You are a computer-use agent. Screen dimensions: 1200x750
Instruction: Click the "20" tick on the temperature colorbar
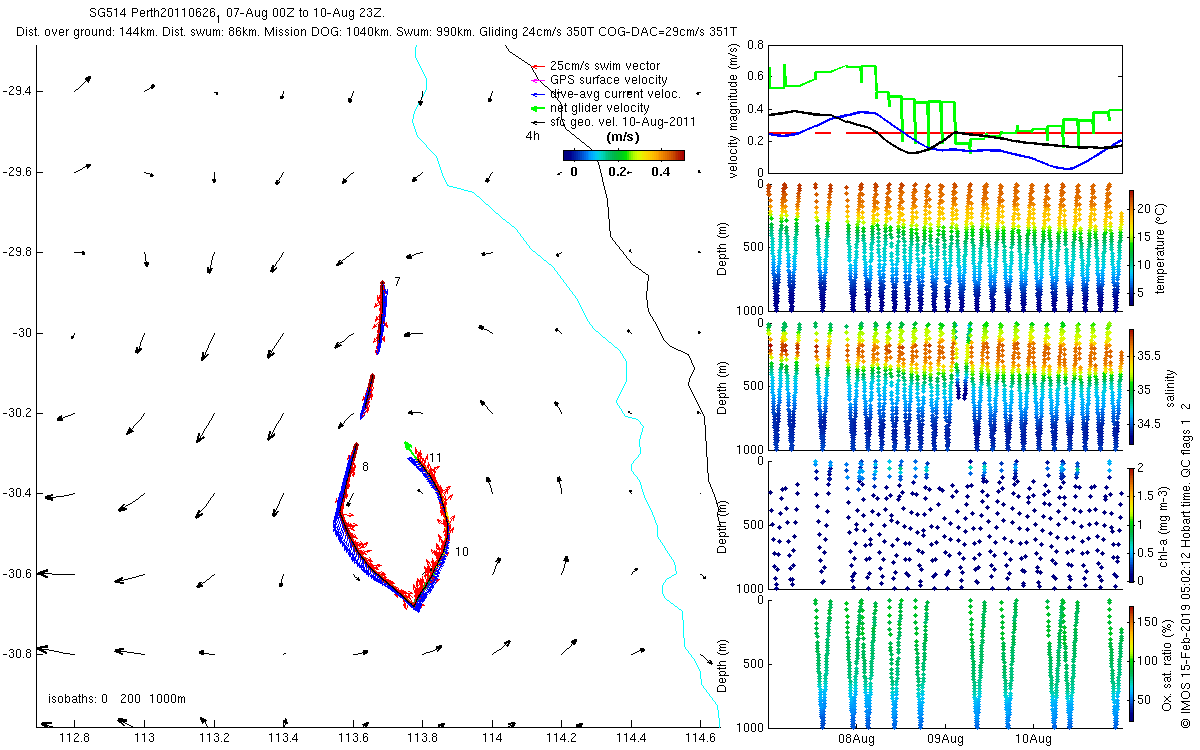pos(1146,209)
